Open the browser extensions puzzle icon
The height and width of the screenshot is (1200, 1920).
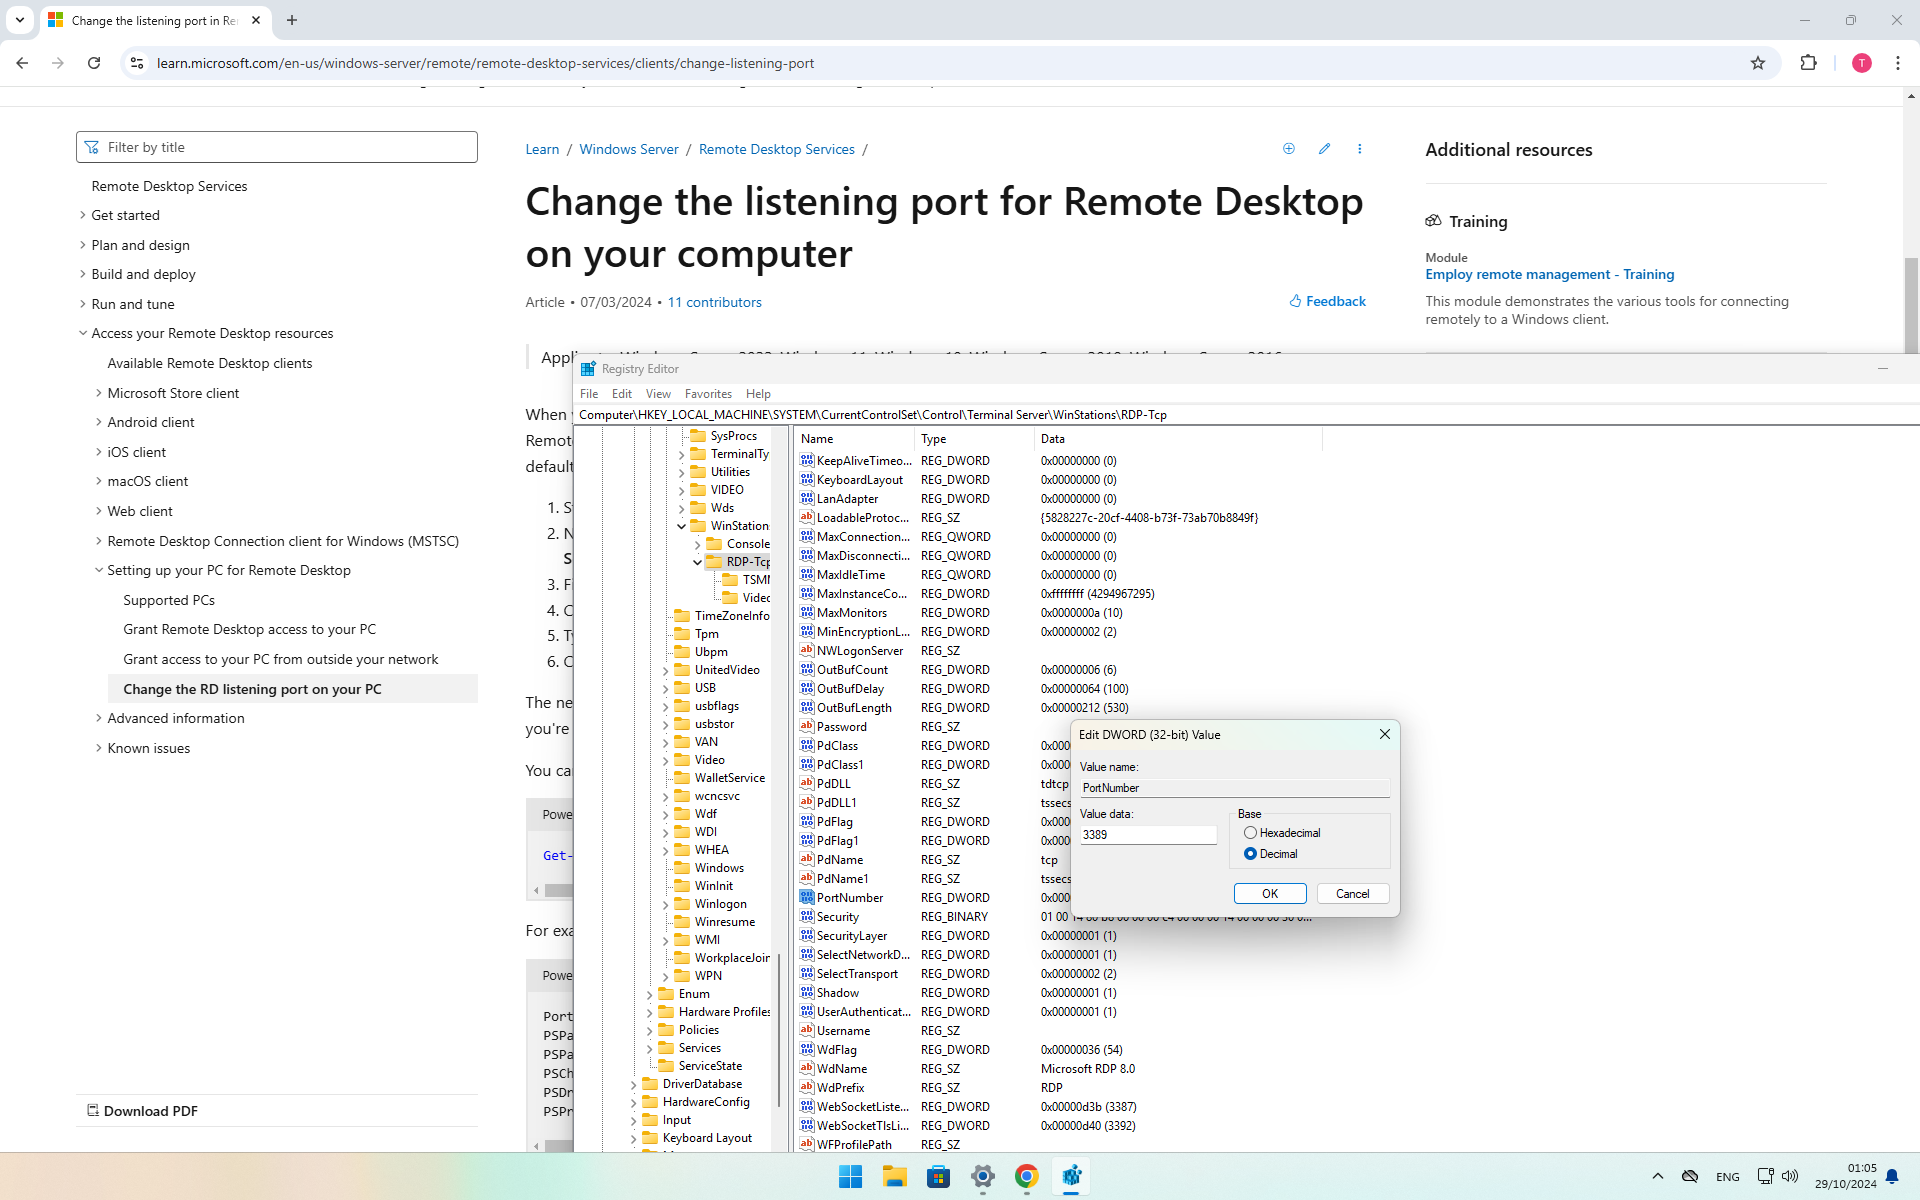pyautogui.click(x=1808, y=63)
